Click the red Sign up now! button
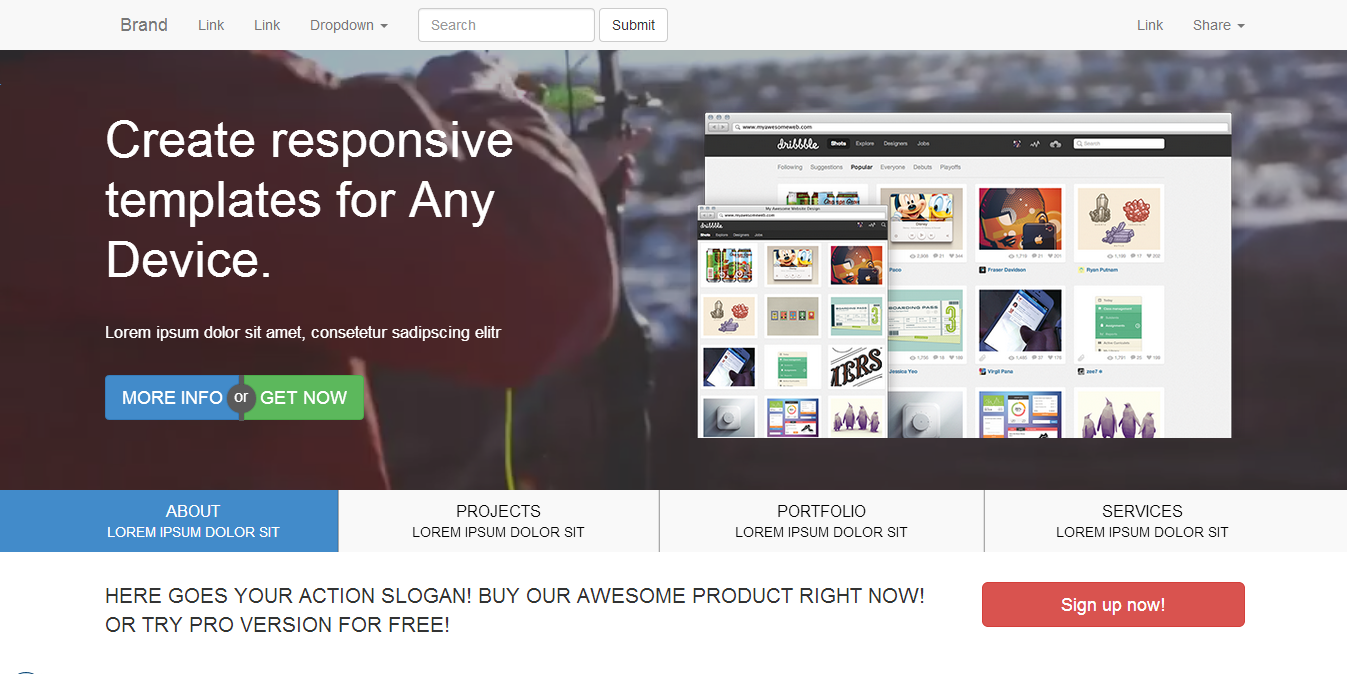Viewport: 1347px width, 674px height. [x=1113, y=605]
